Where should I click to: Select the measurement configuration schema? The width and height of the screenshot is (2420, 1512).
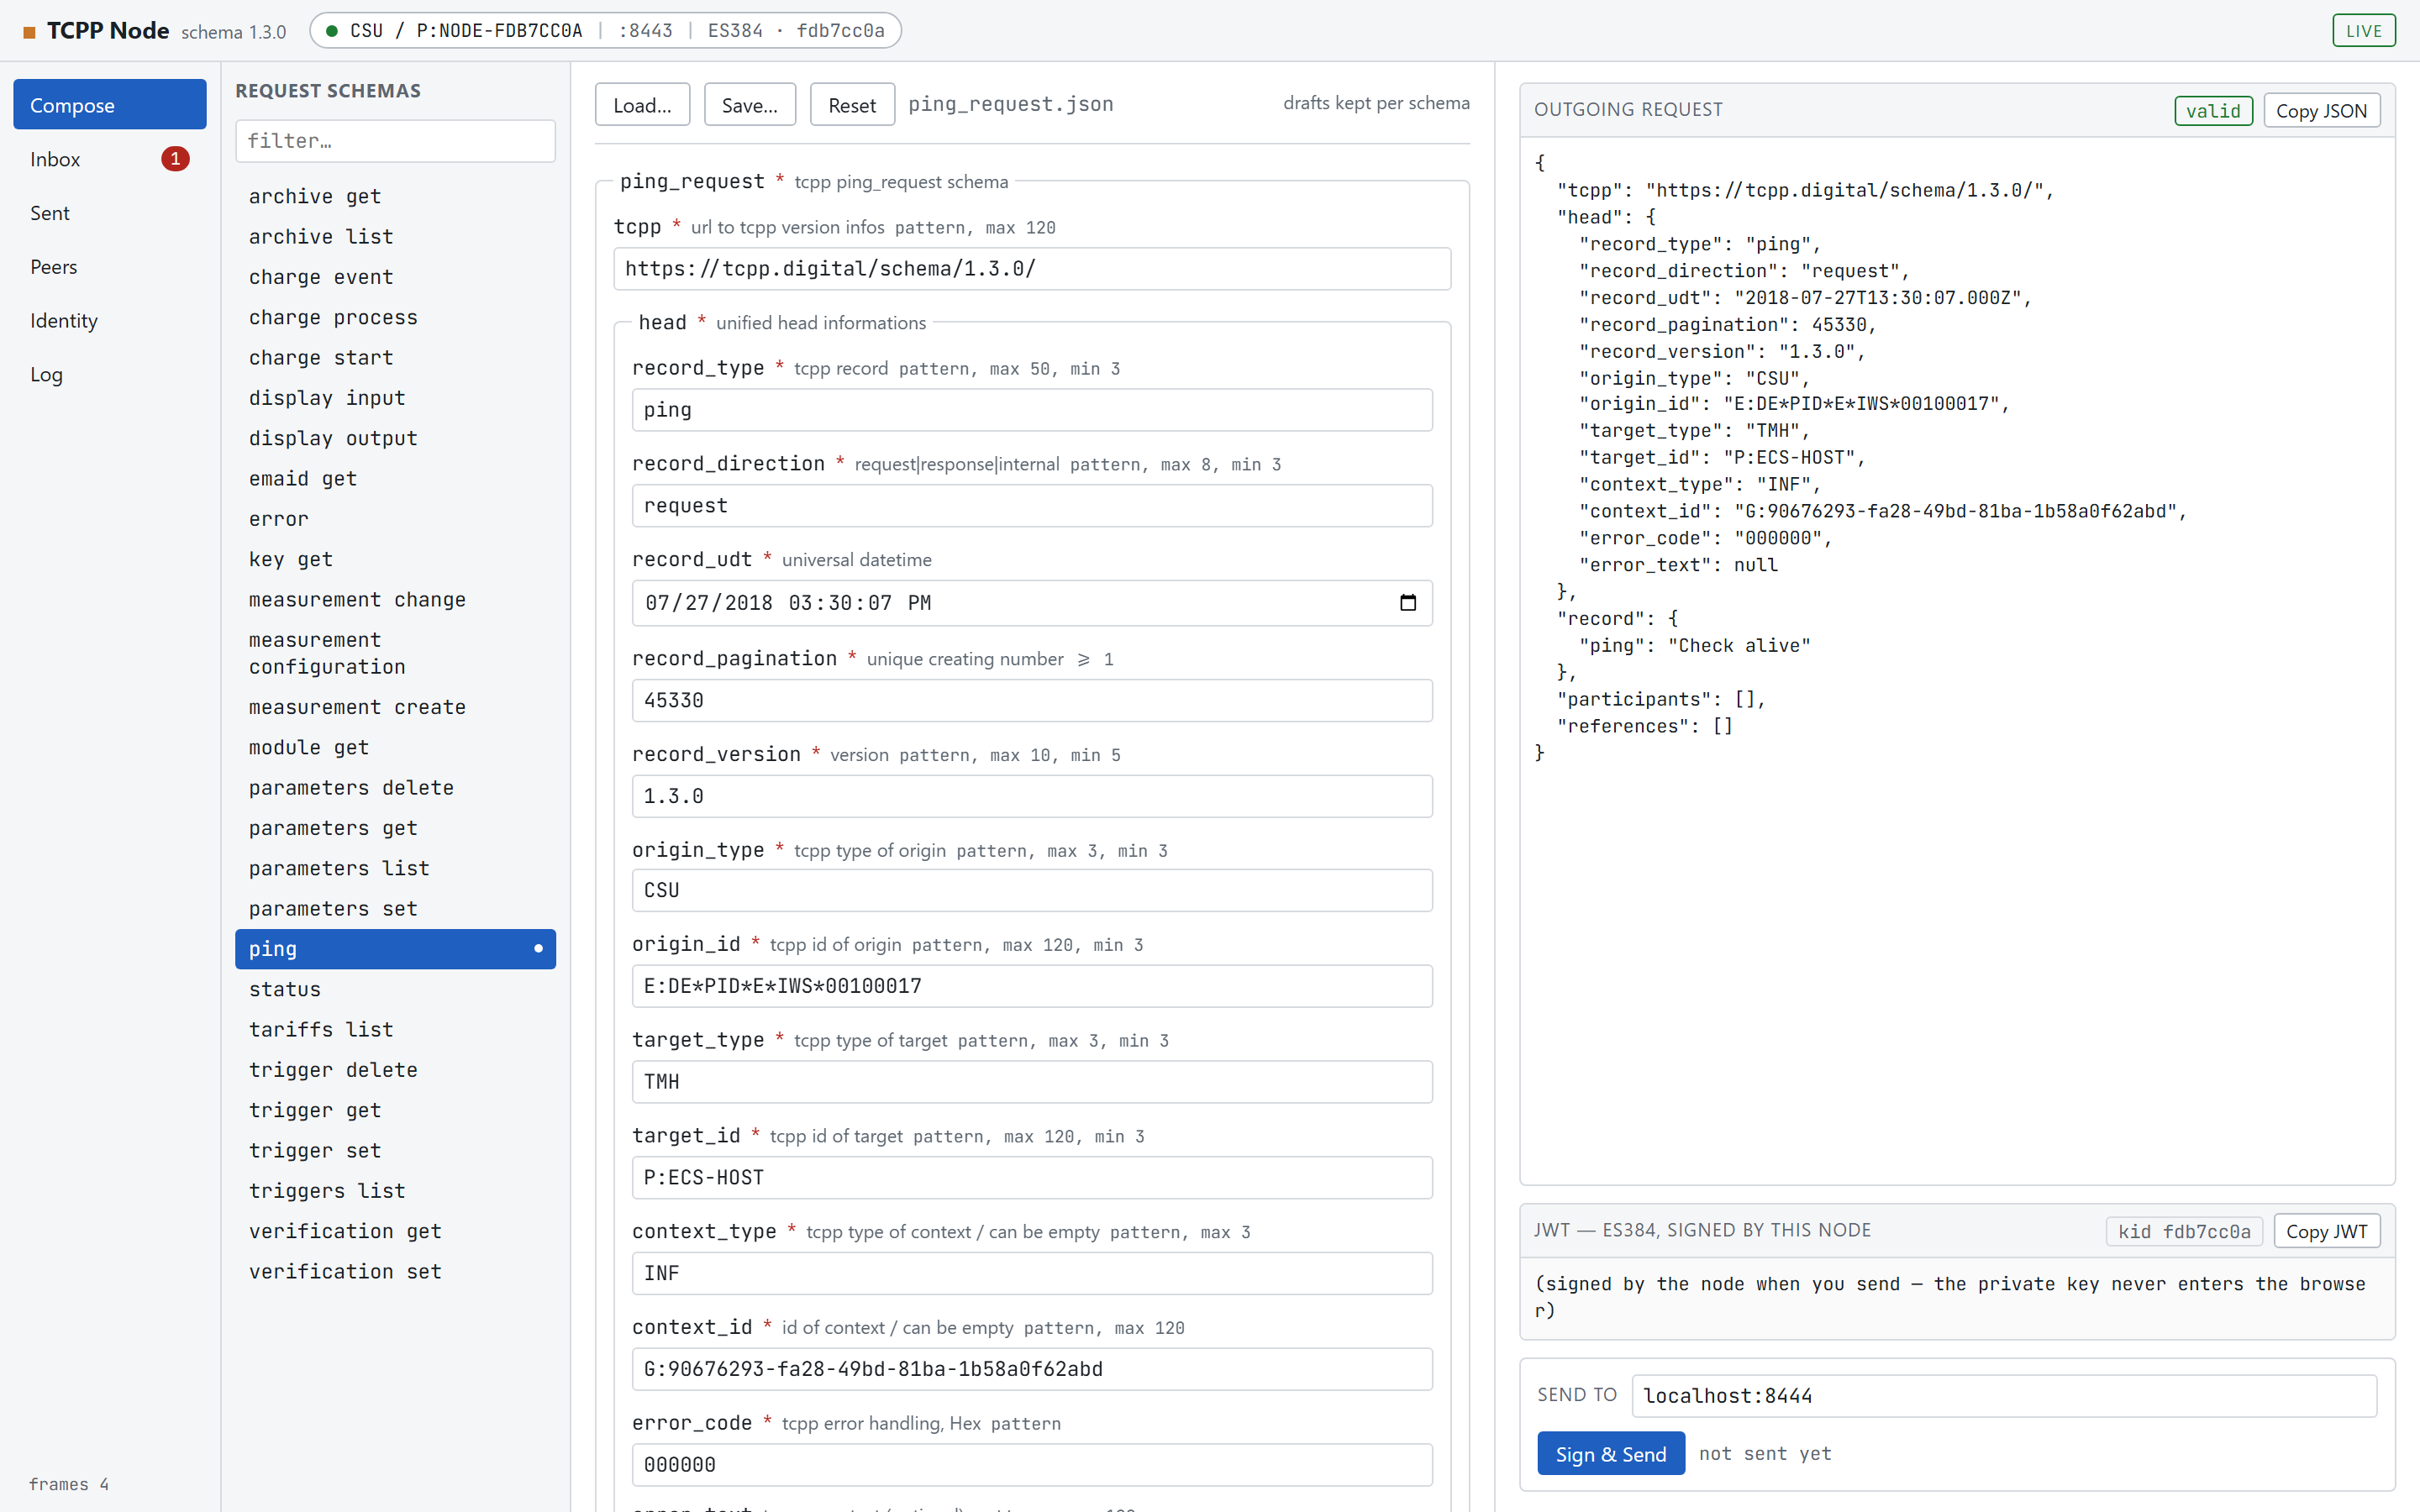395,654
